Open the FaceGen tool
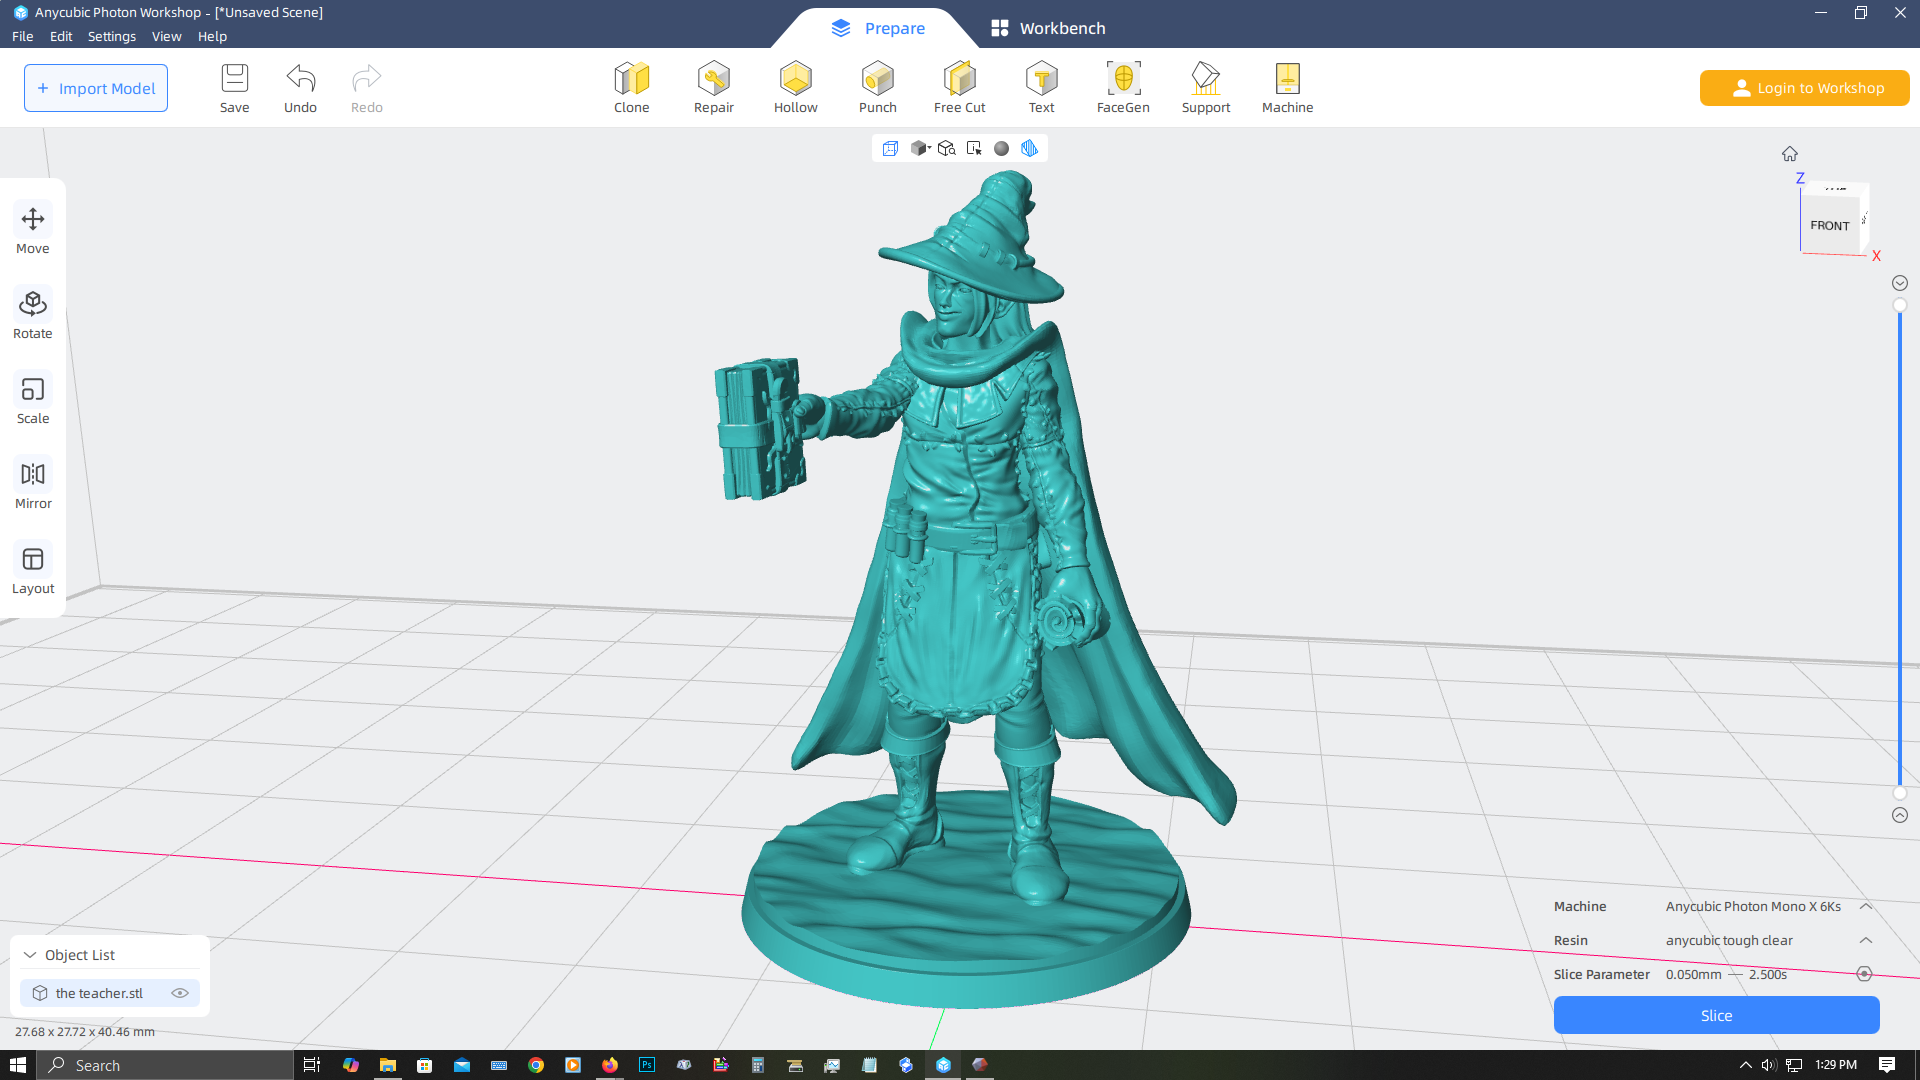This screenshot has width=1920, height=1080. point(1123,88)
